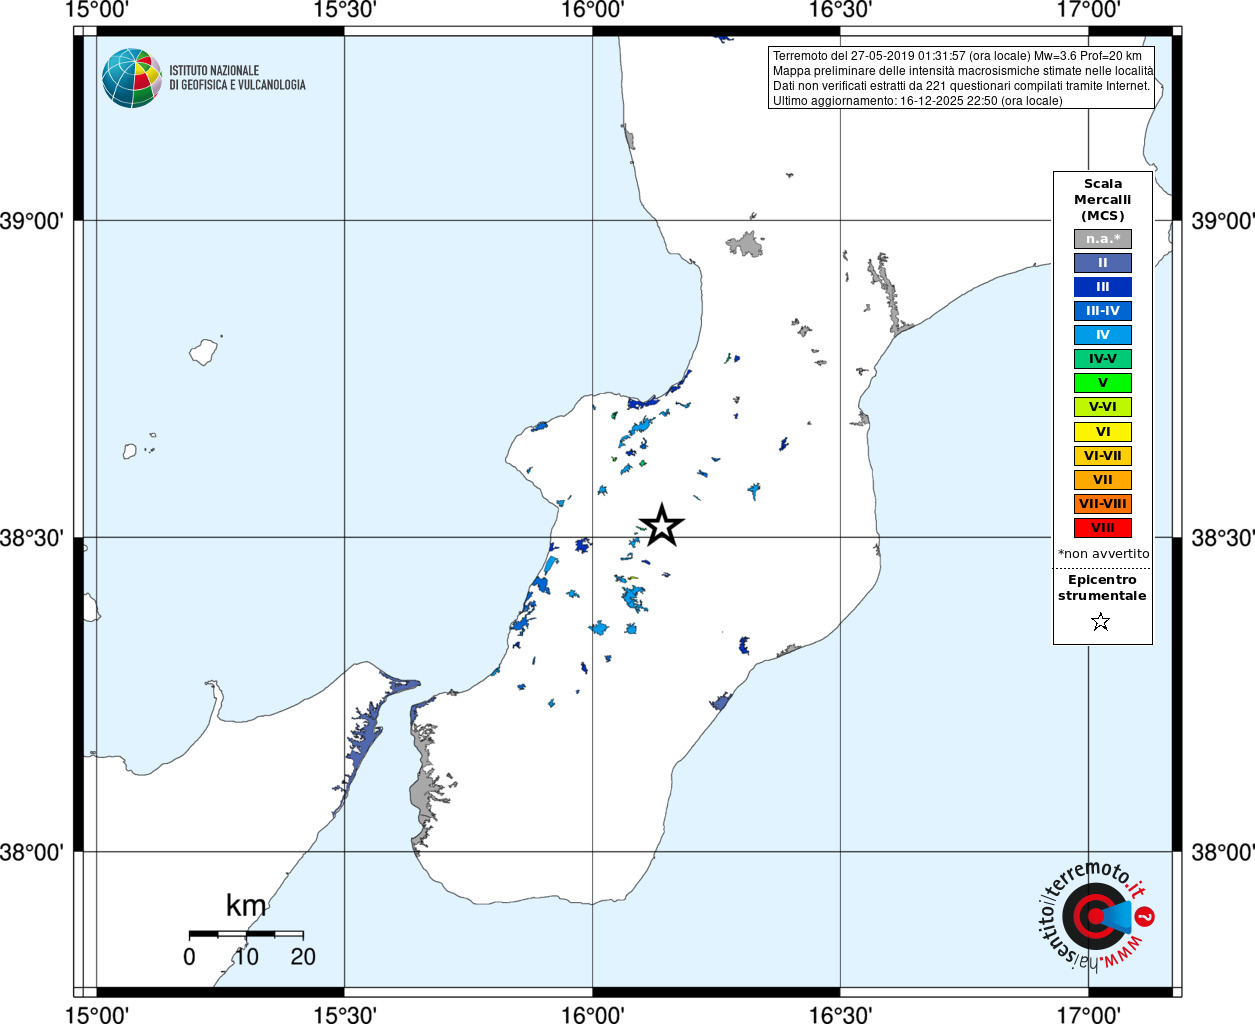
Task: Select the green V legend swatch
Action: pos(1103,383)
